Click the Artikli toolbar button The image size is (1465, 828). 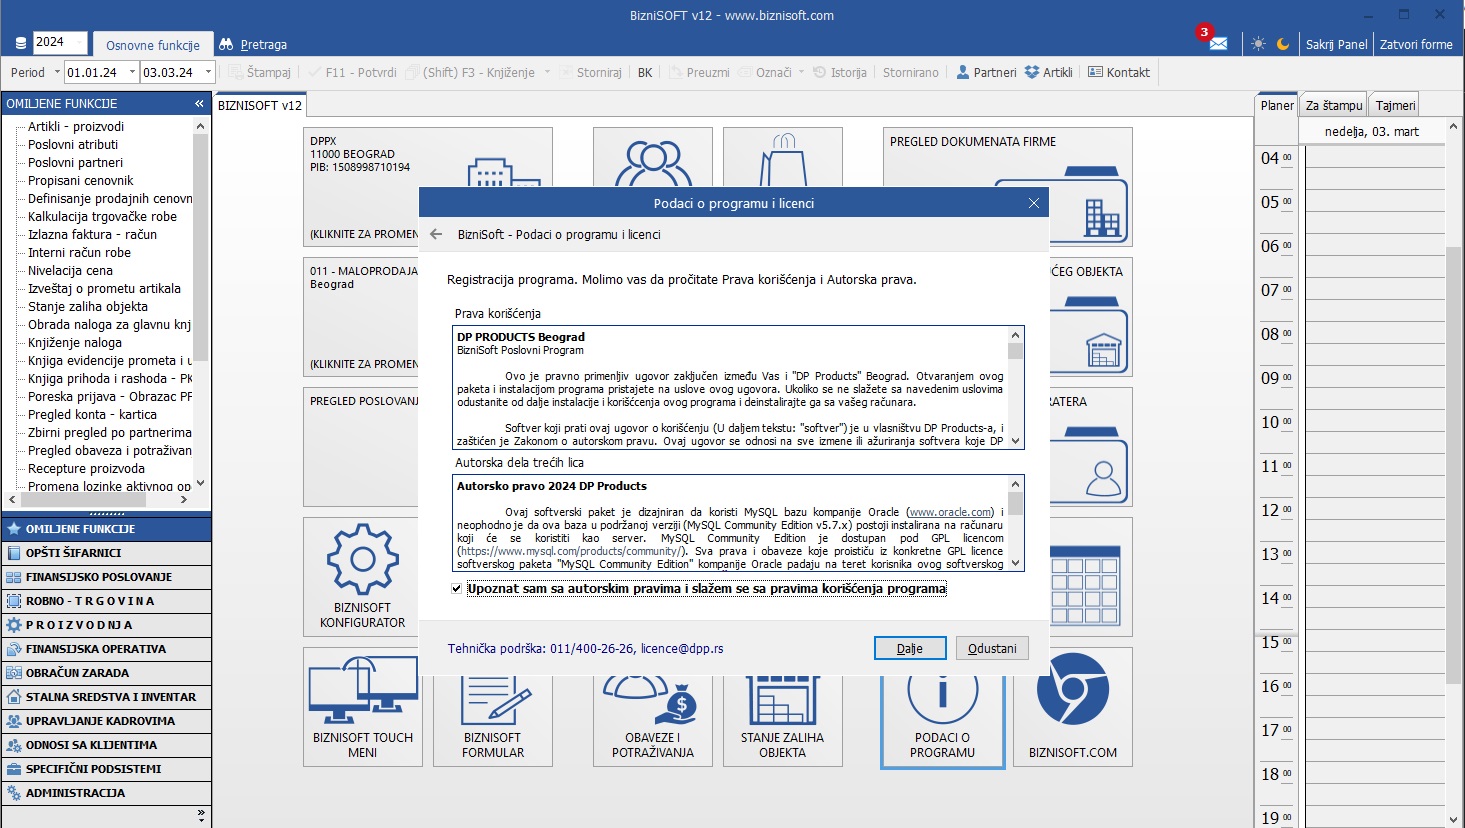point(1048,72)
